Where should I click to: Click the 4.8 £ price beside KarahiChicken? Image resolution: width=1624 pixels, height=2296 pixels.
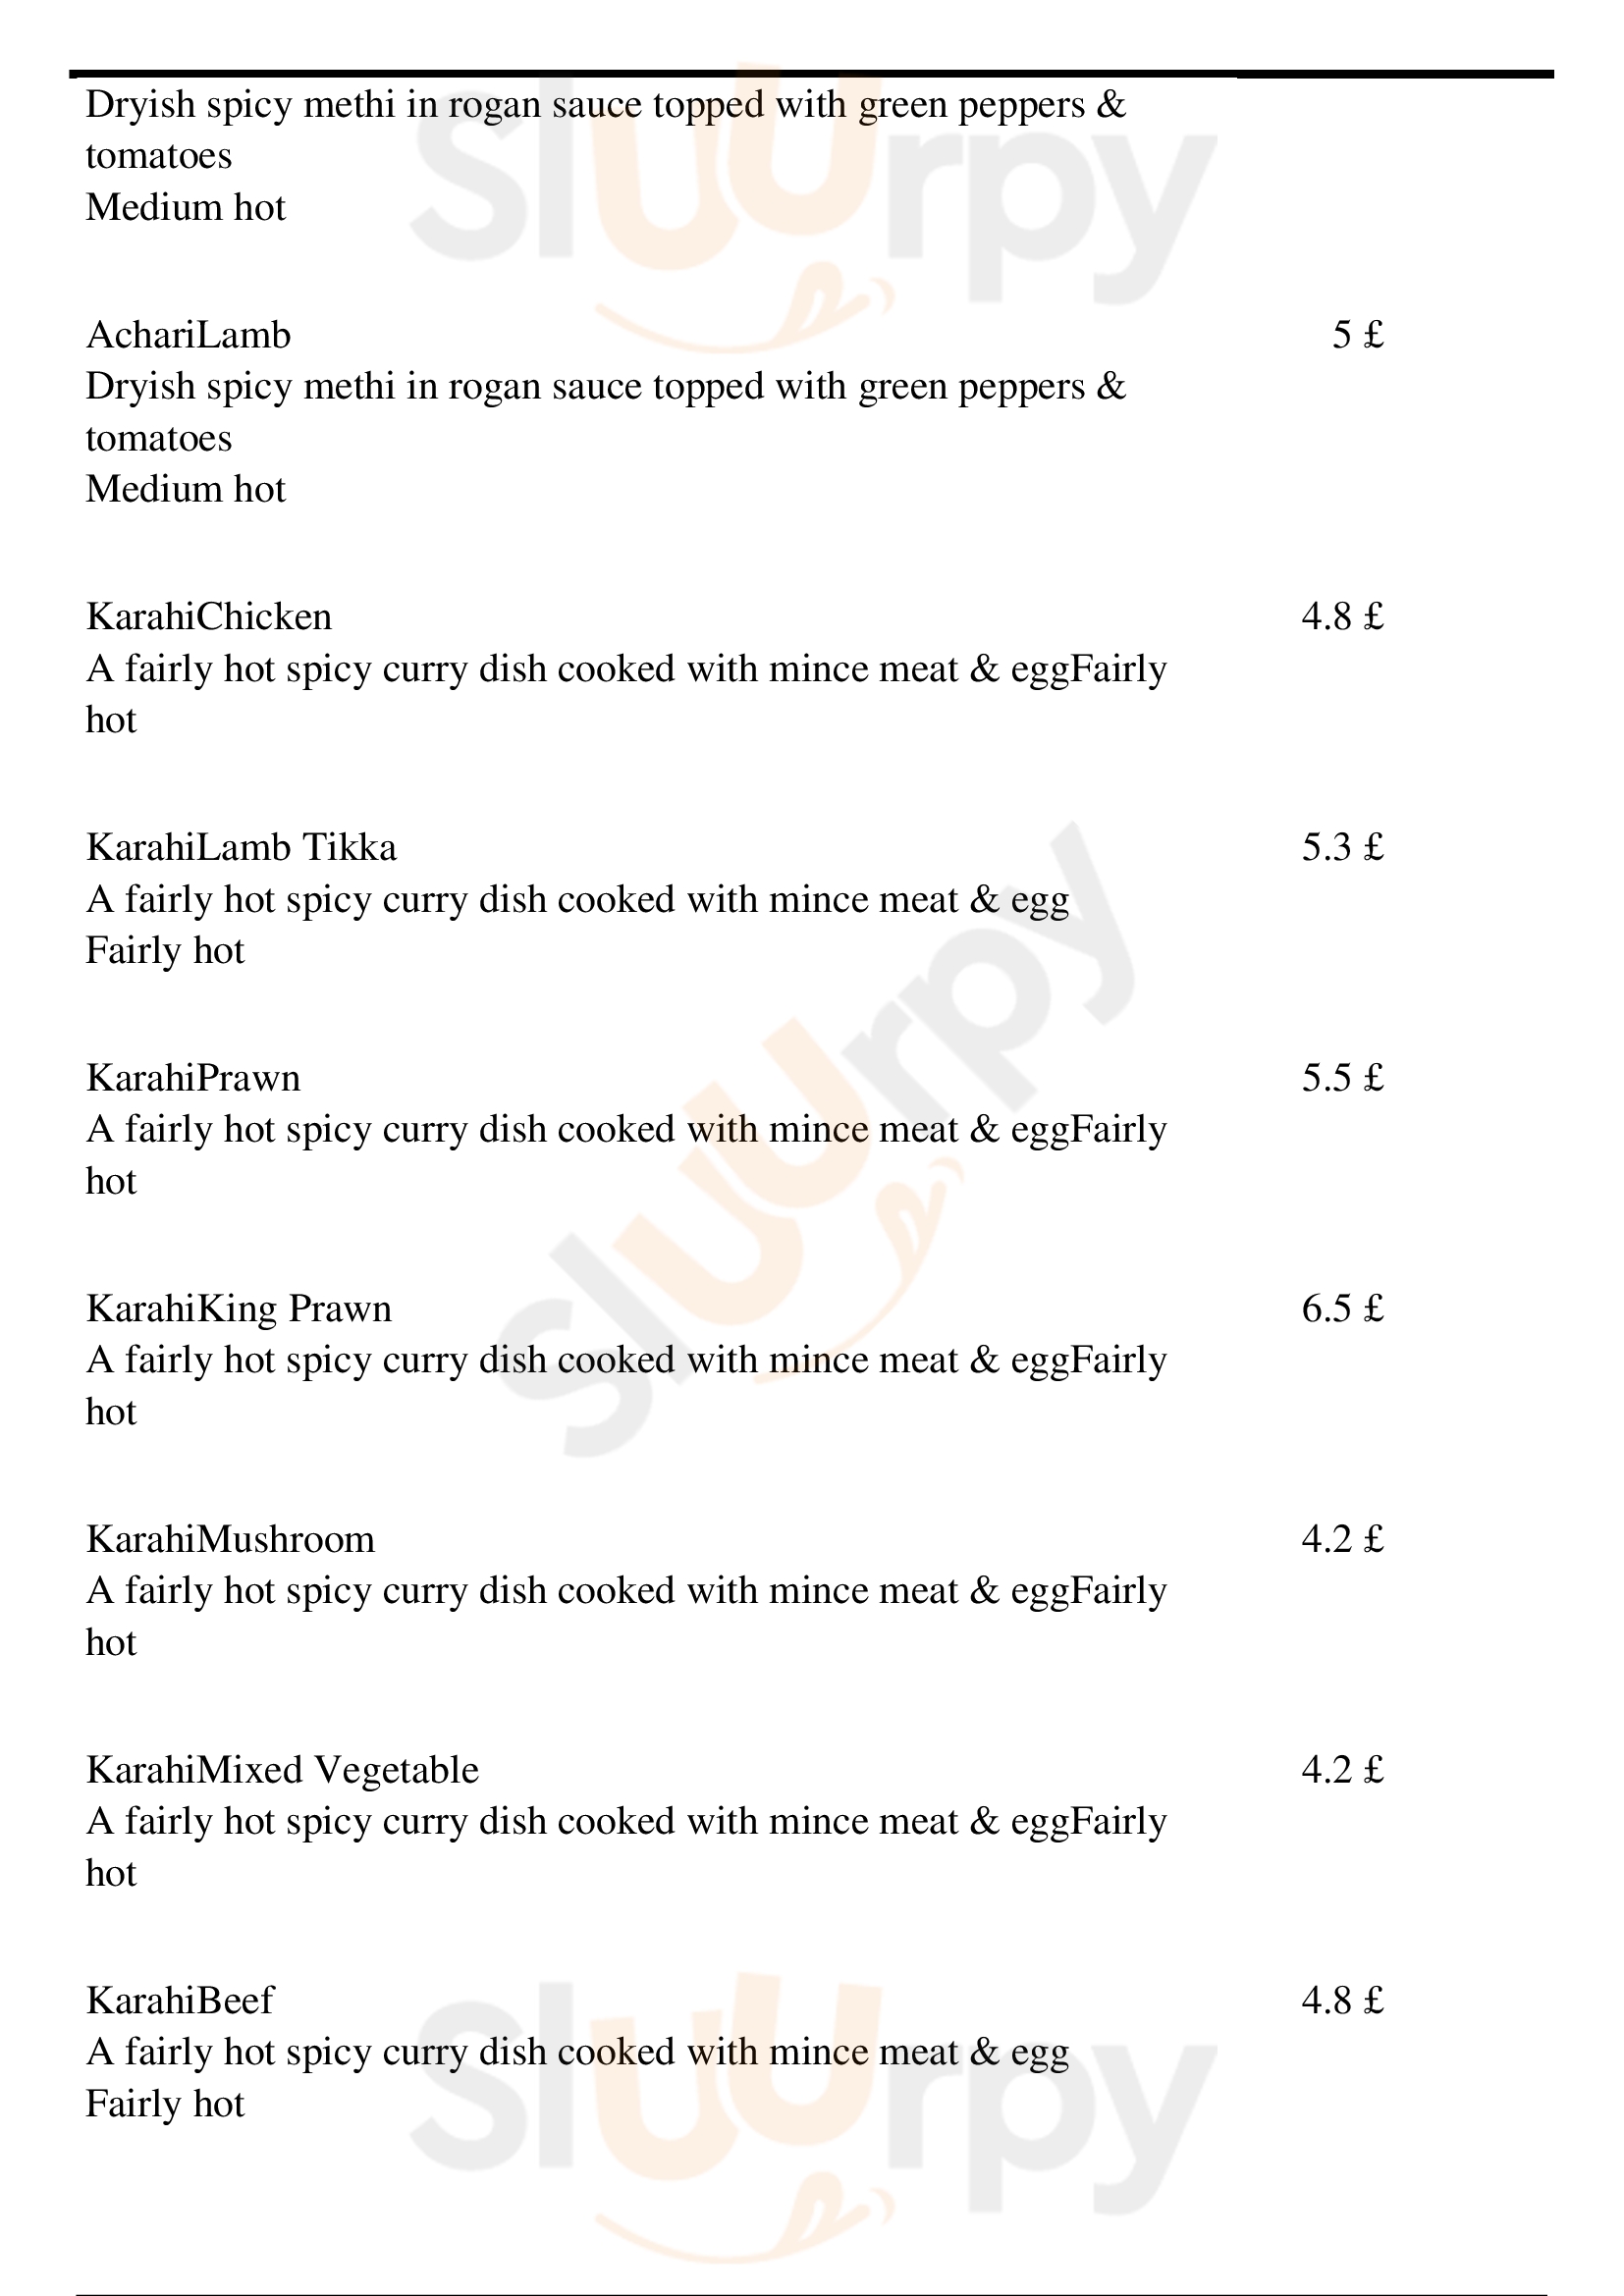pos(1342,617)
